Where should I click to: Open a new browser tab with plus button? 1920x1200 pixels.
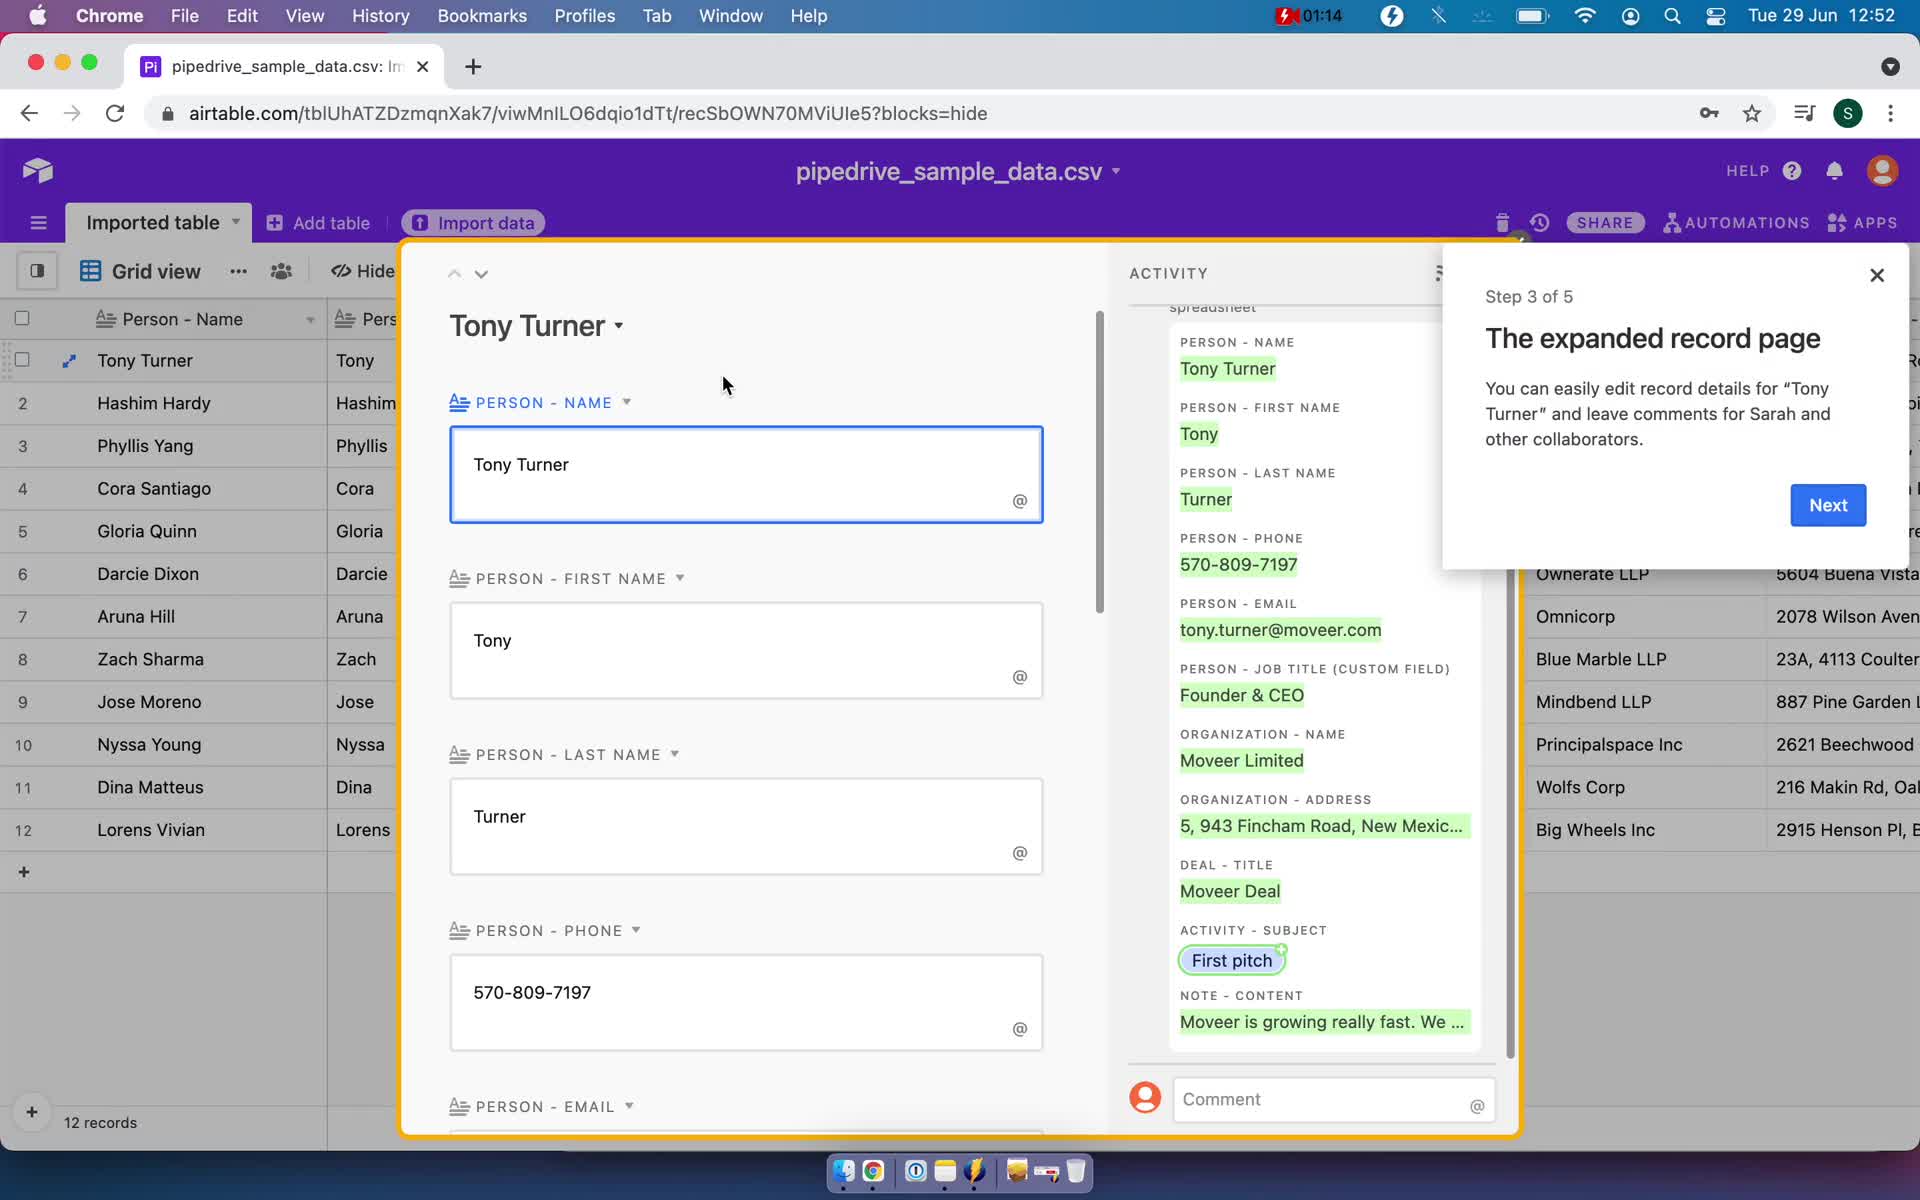(473, 66)
